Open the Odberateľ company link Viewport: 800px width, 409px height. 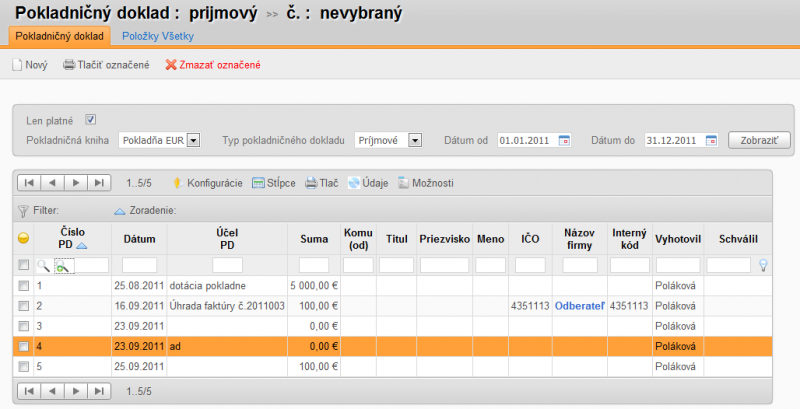click(x=580, y=306)
